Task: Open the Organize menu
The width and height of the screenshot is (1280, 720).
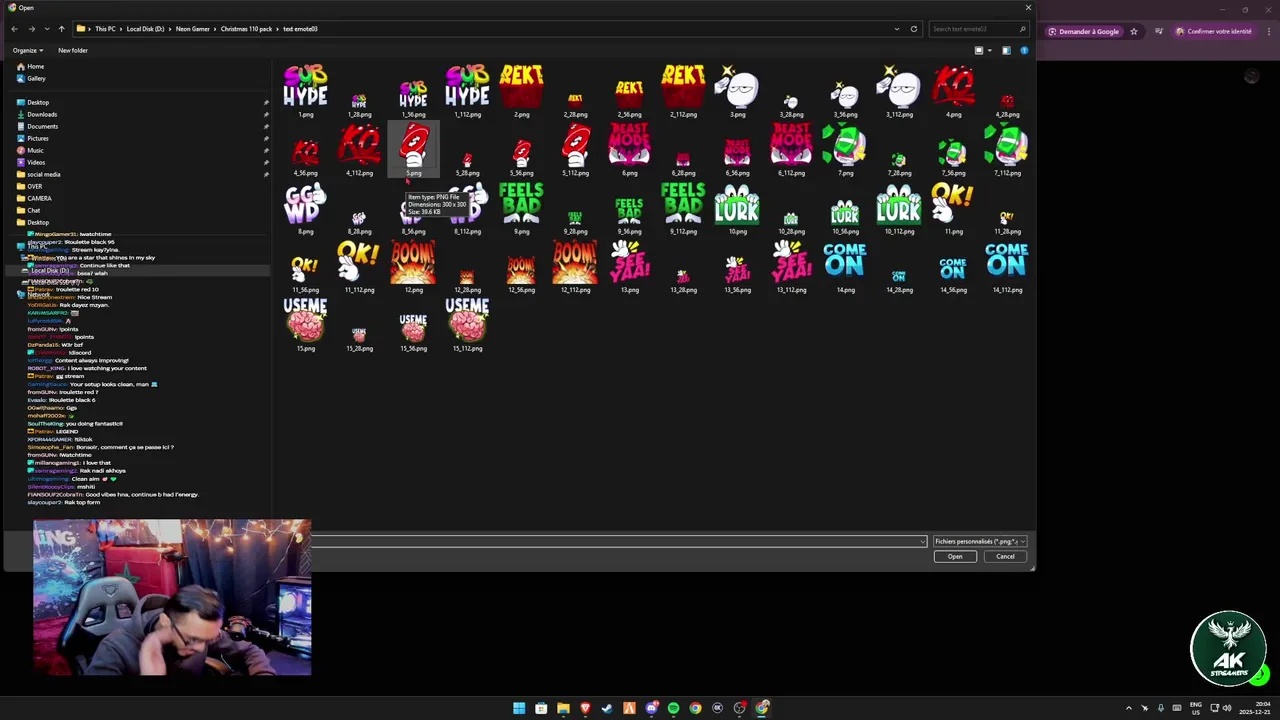Action: click(27, 50)
